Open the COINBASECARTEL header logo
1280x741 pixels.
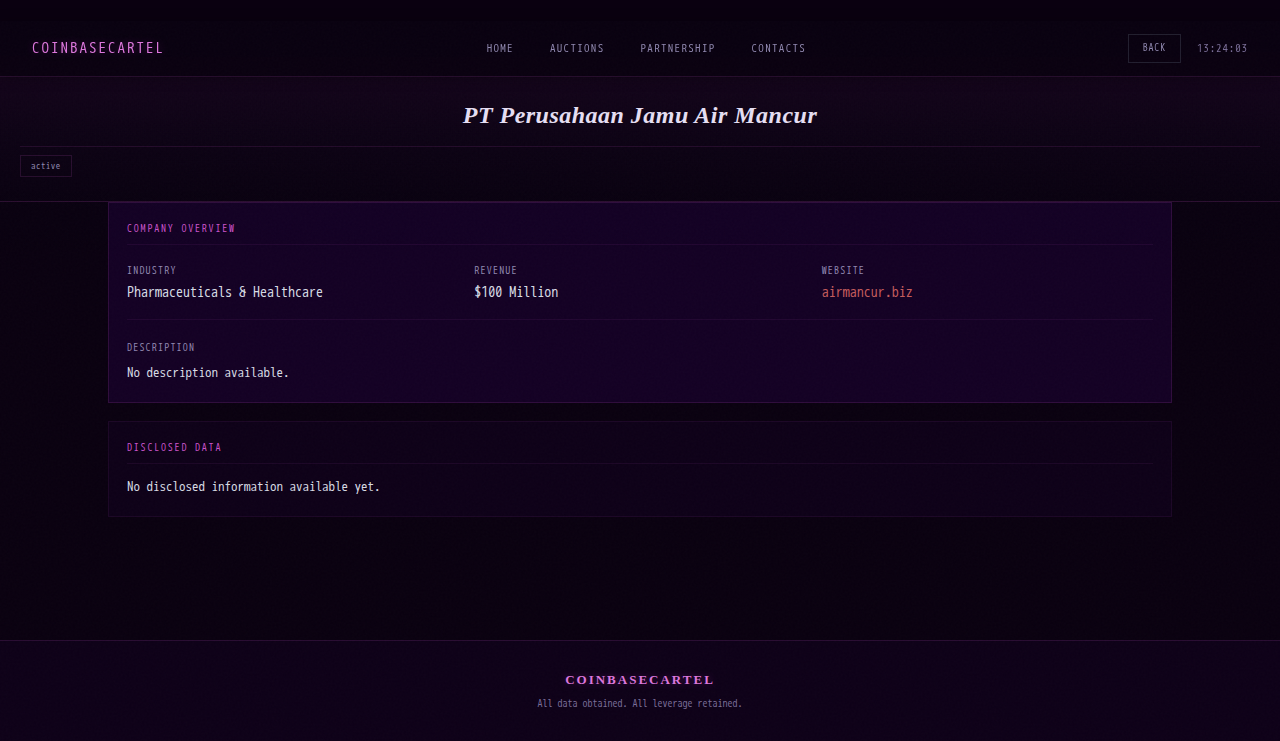[x=97, y=48]
